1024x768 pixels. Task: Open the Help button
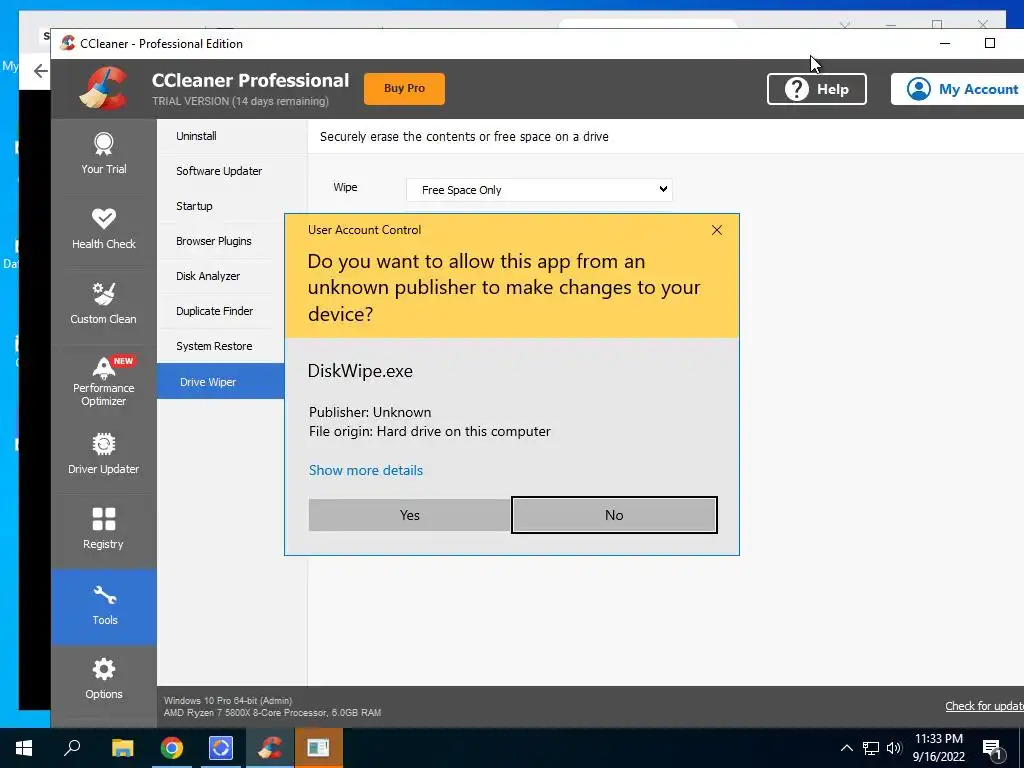[816, 89]
